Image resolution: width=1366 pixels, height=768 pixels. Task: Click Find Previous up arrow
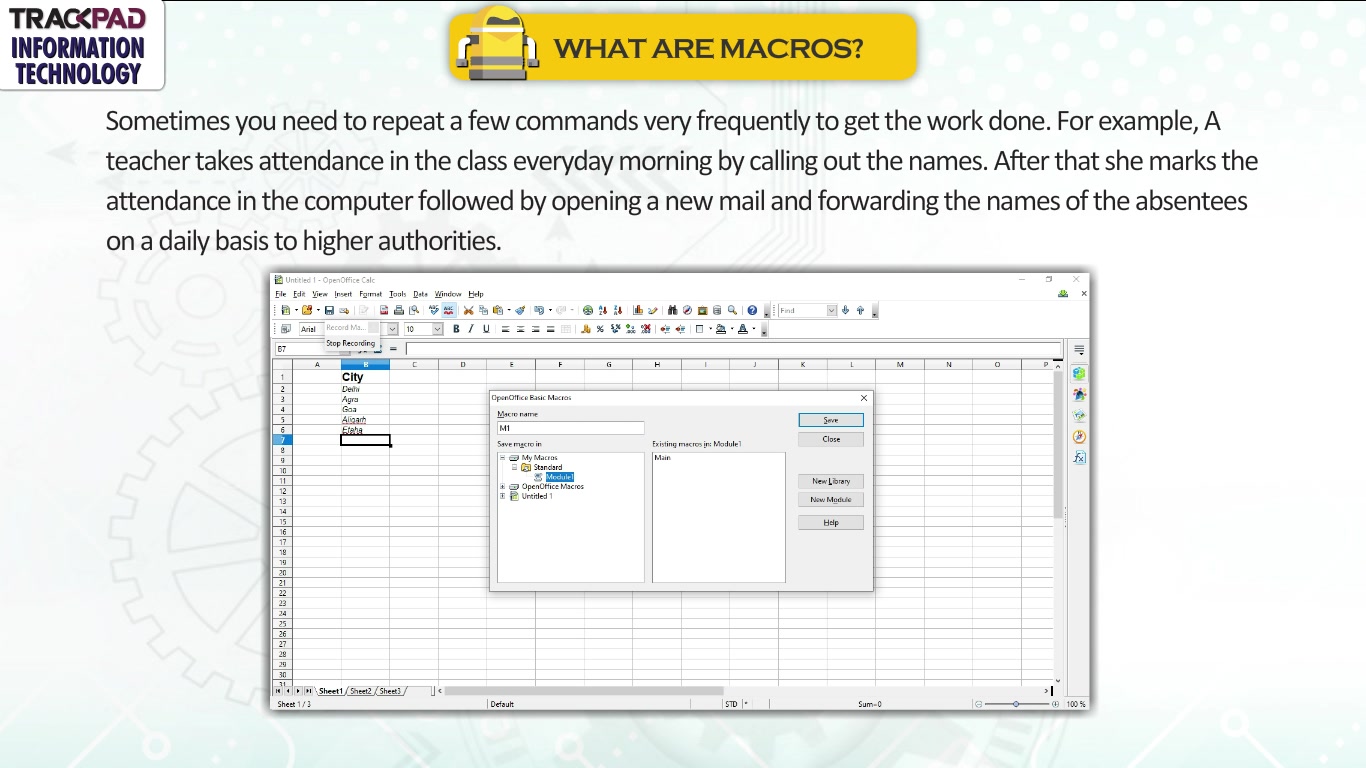860,310
